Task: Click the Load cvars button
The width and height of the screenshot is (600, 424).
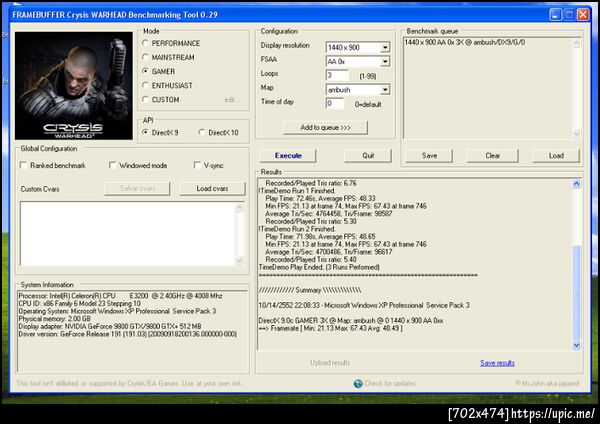Action: click(212, 189)
